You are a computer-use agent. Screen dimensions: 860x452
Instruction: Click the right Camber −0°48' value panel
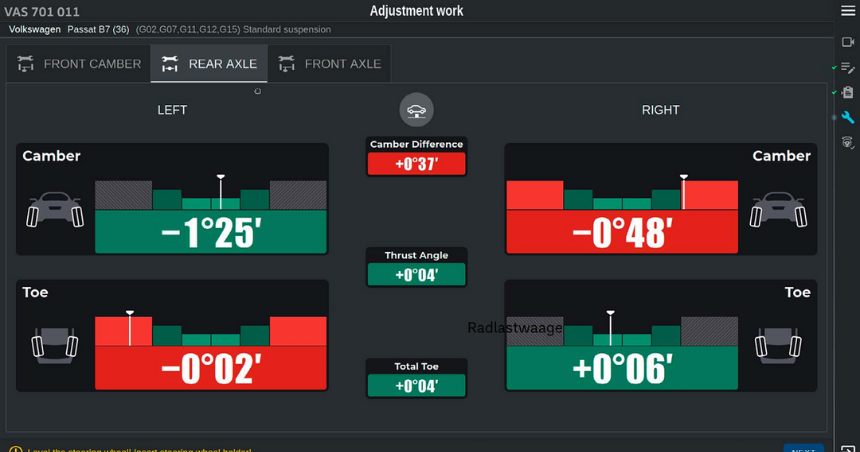pos(622,233)
